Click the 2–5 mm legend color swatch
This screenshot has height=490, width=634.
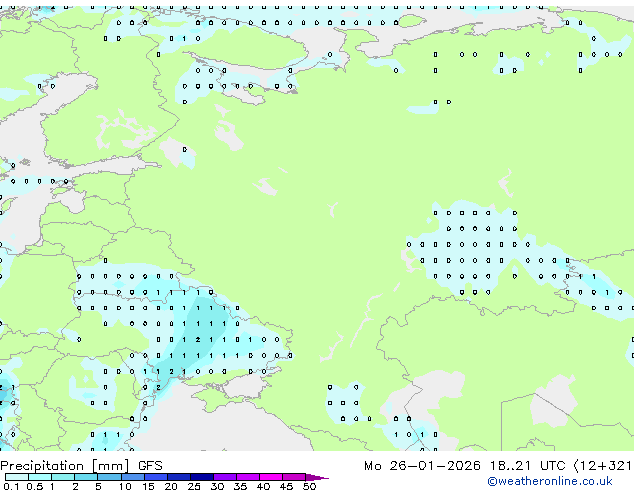[x=86, y=477]
